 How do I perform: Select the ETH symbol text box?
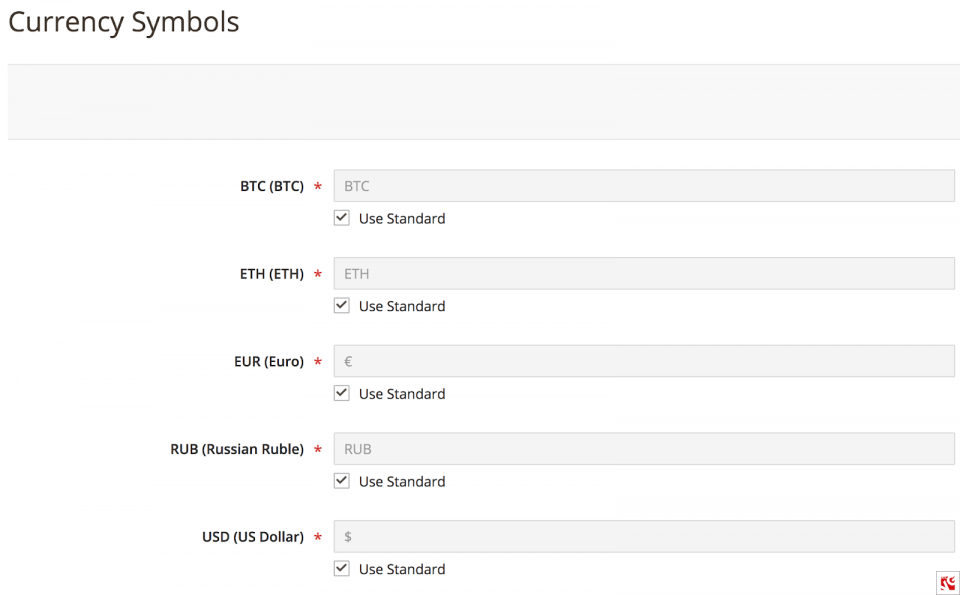tap(644, 273)
